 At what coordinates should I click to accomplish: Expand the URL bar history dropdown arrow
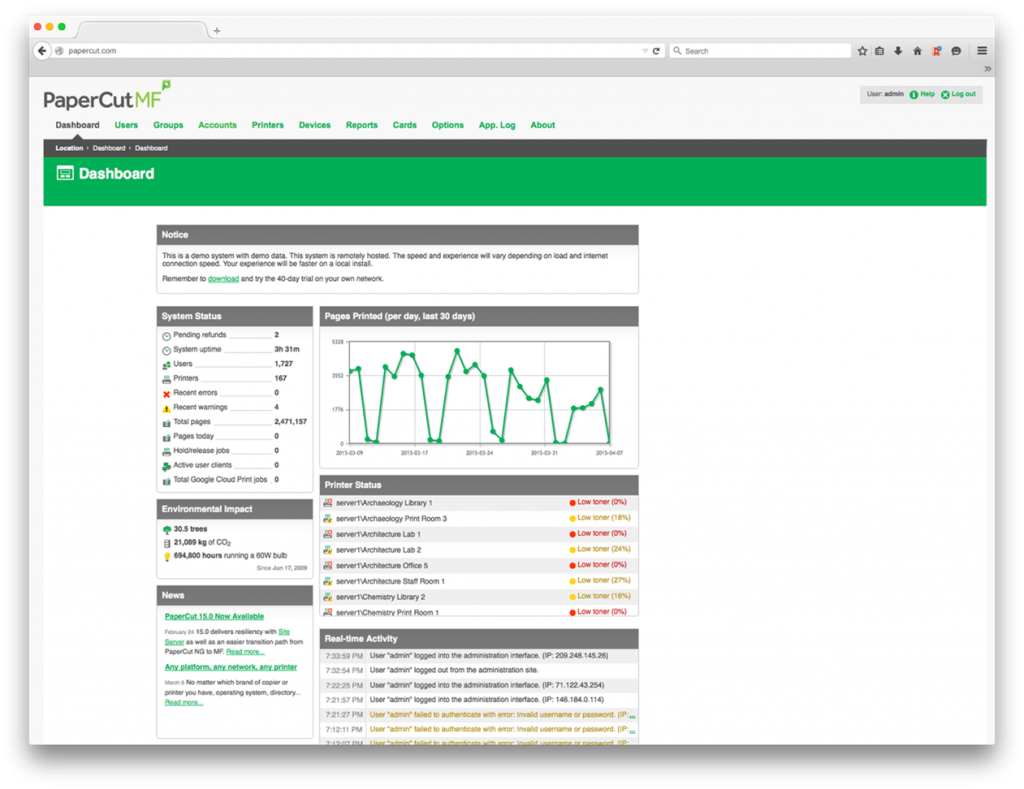(644, 51)
